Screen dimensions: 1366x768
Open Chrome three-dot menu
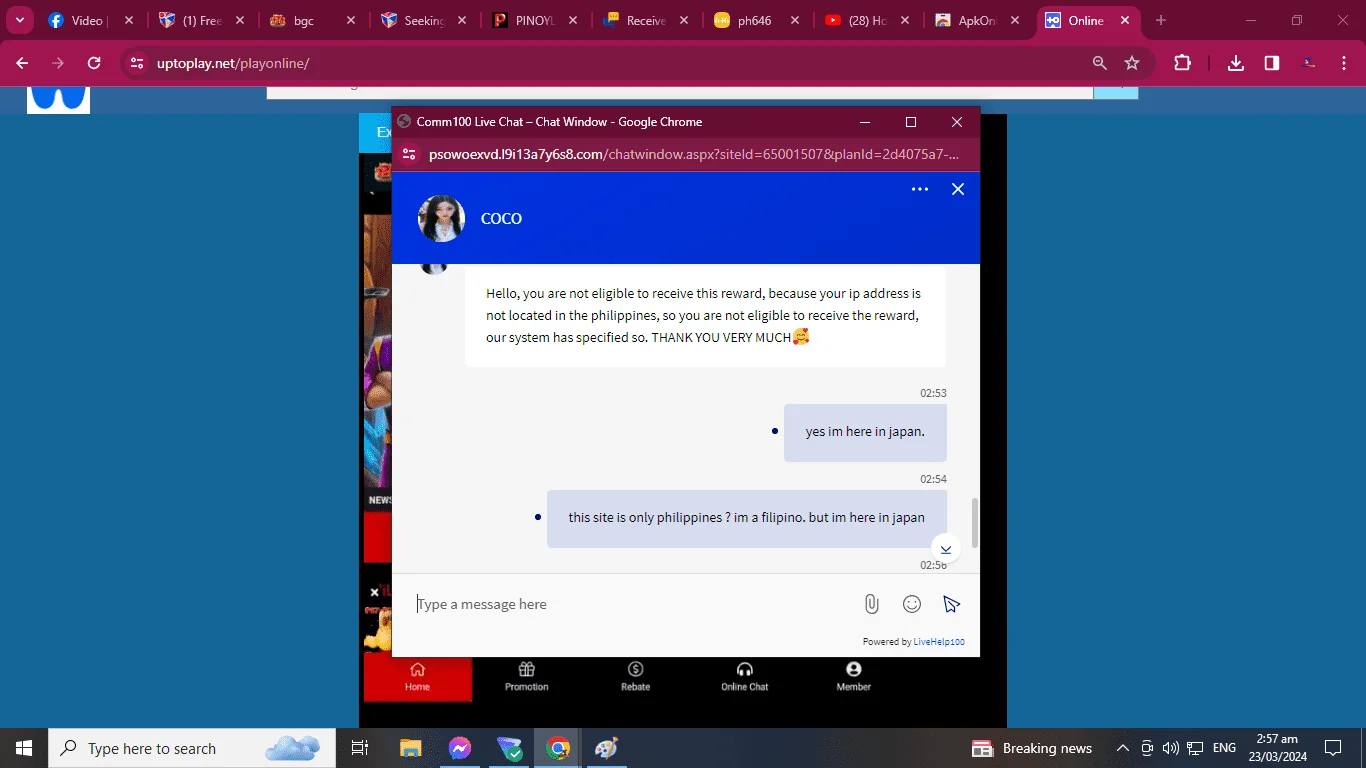tap(1344, 63)
